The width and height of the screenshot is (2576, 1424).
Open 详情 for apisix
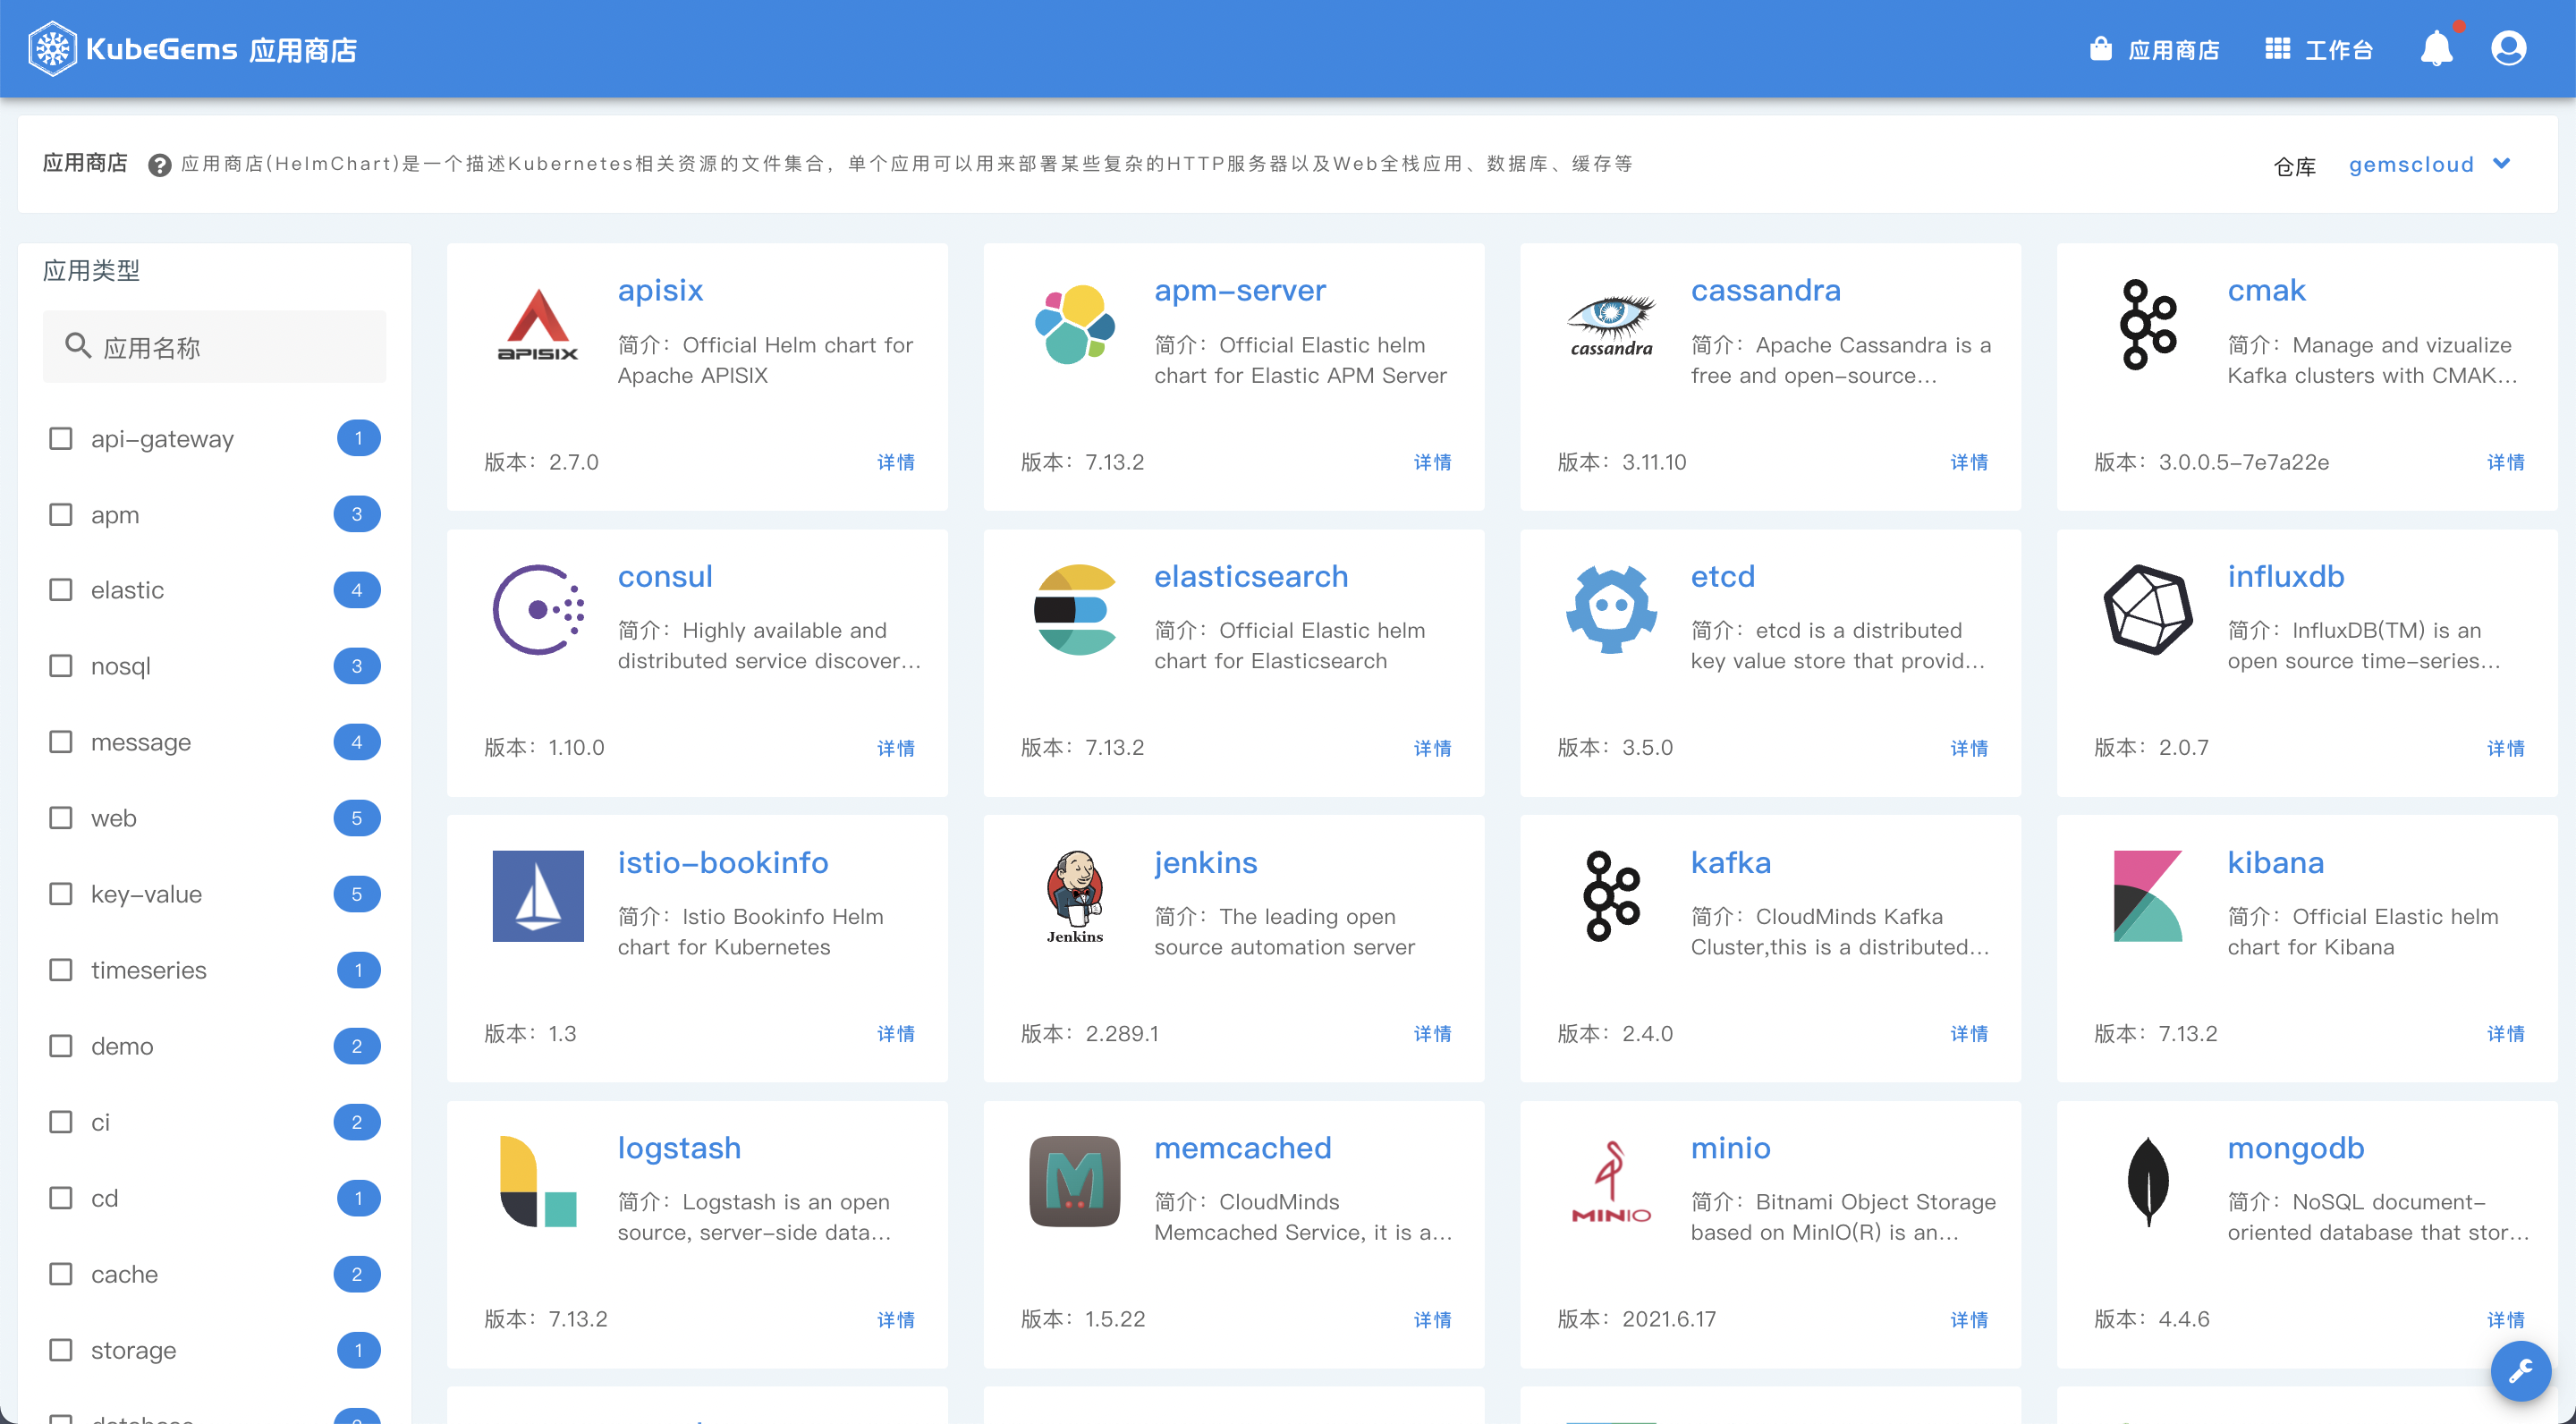coord(896,462)
